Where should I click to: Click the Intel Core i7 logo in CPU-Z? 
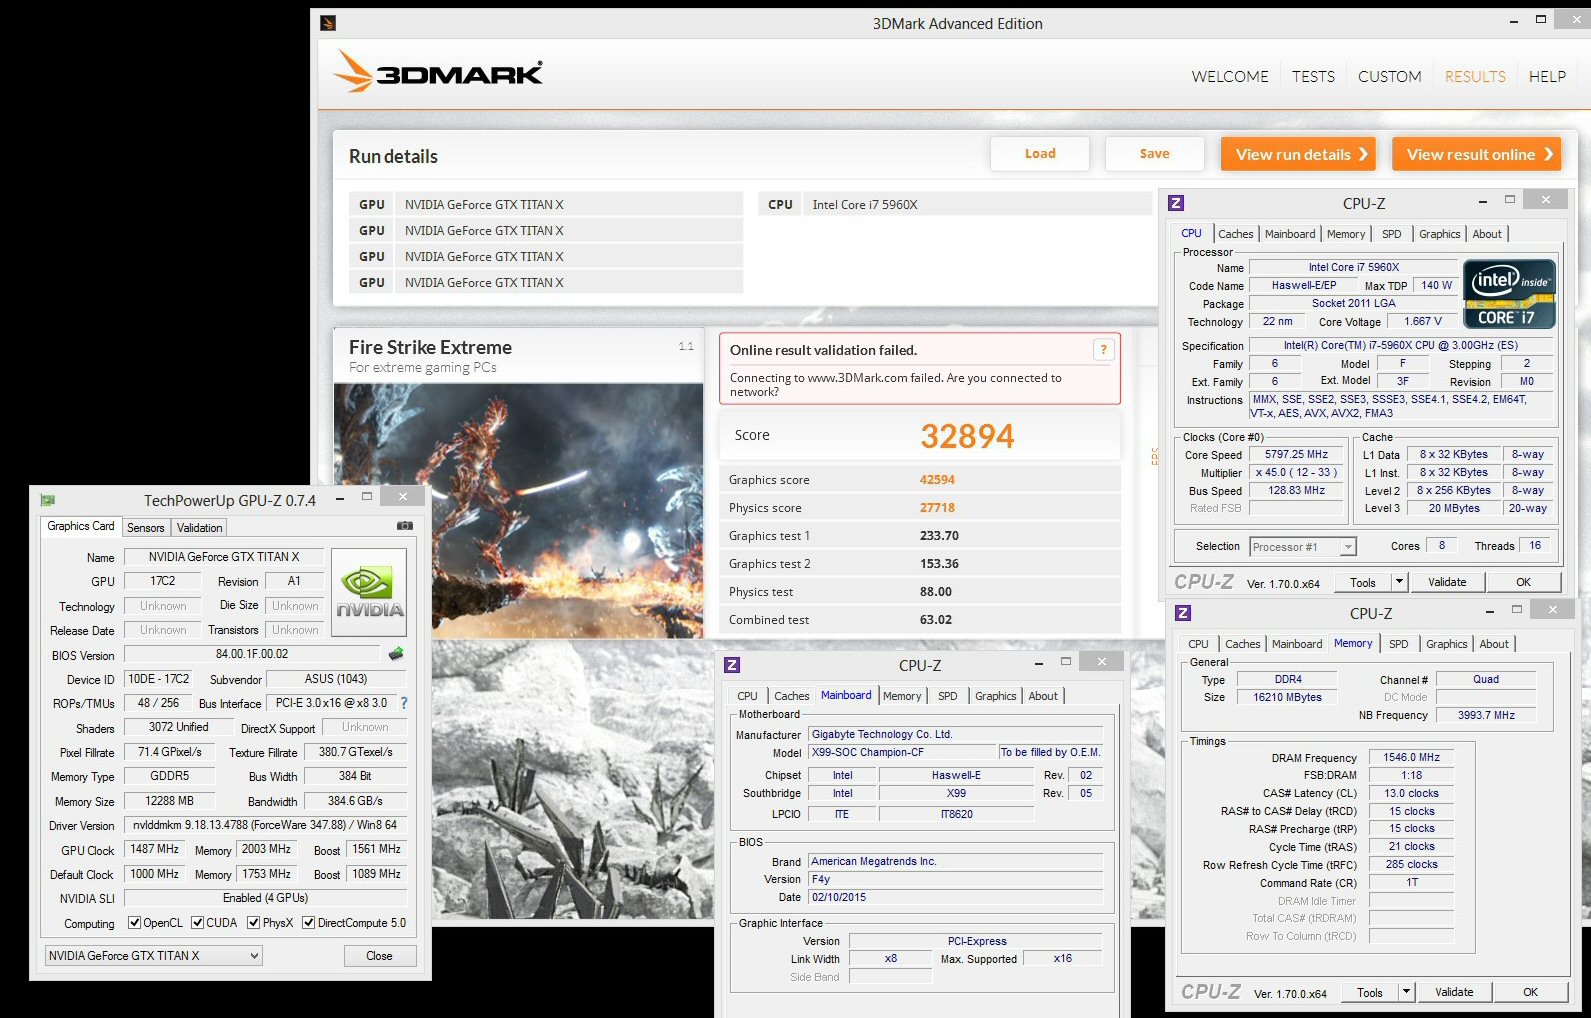tap(1509, 294)
